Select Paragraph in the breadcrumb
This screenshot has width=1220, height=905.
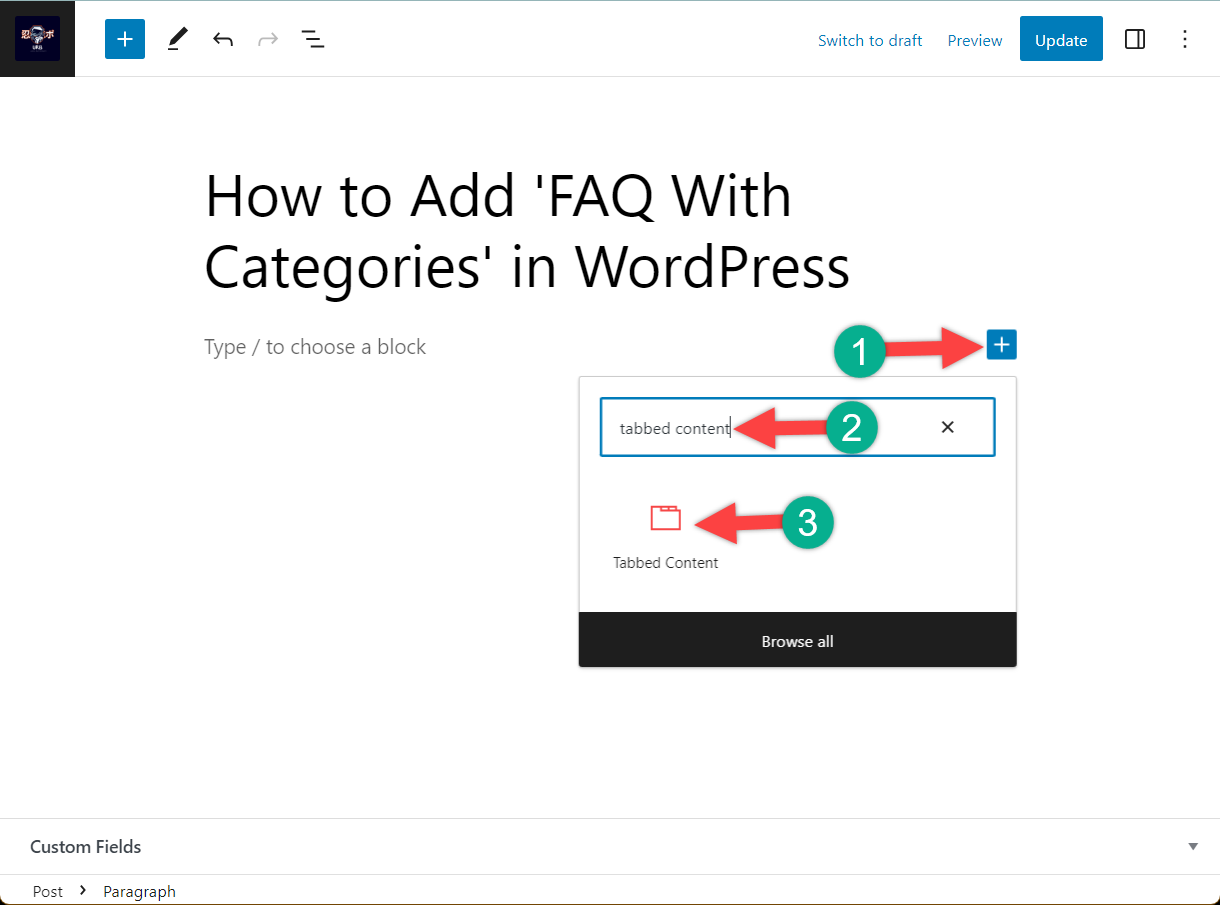139,891
